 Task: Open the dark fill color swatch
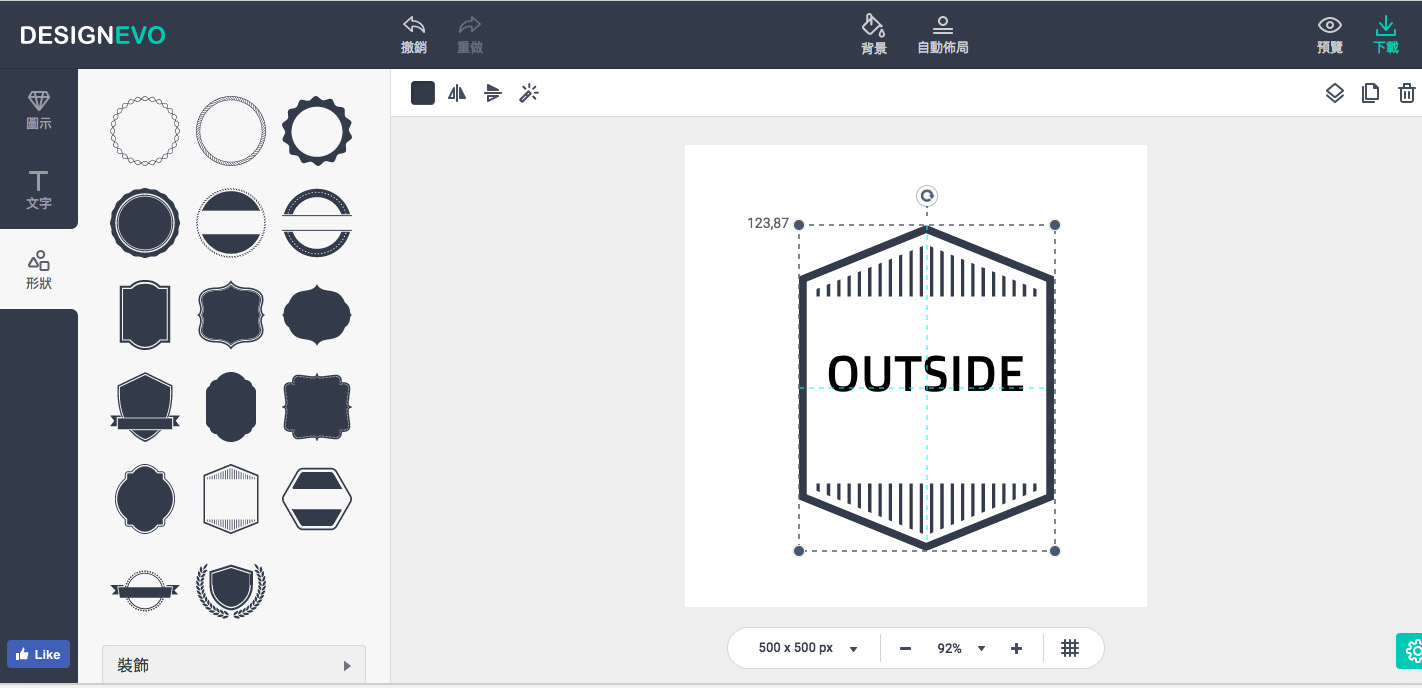[x=423, y=93]
